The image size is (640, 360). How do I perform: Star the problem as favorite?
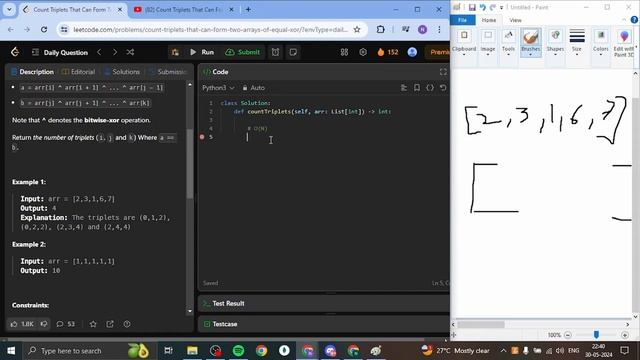pos(93,324)
